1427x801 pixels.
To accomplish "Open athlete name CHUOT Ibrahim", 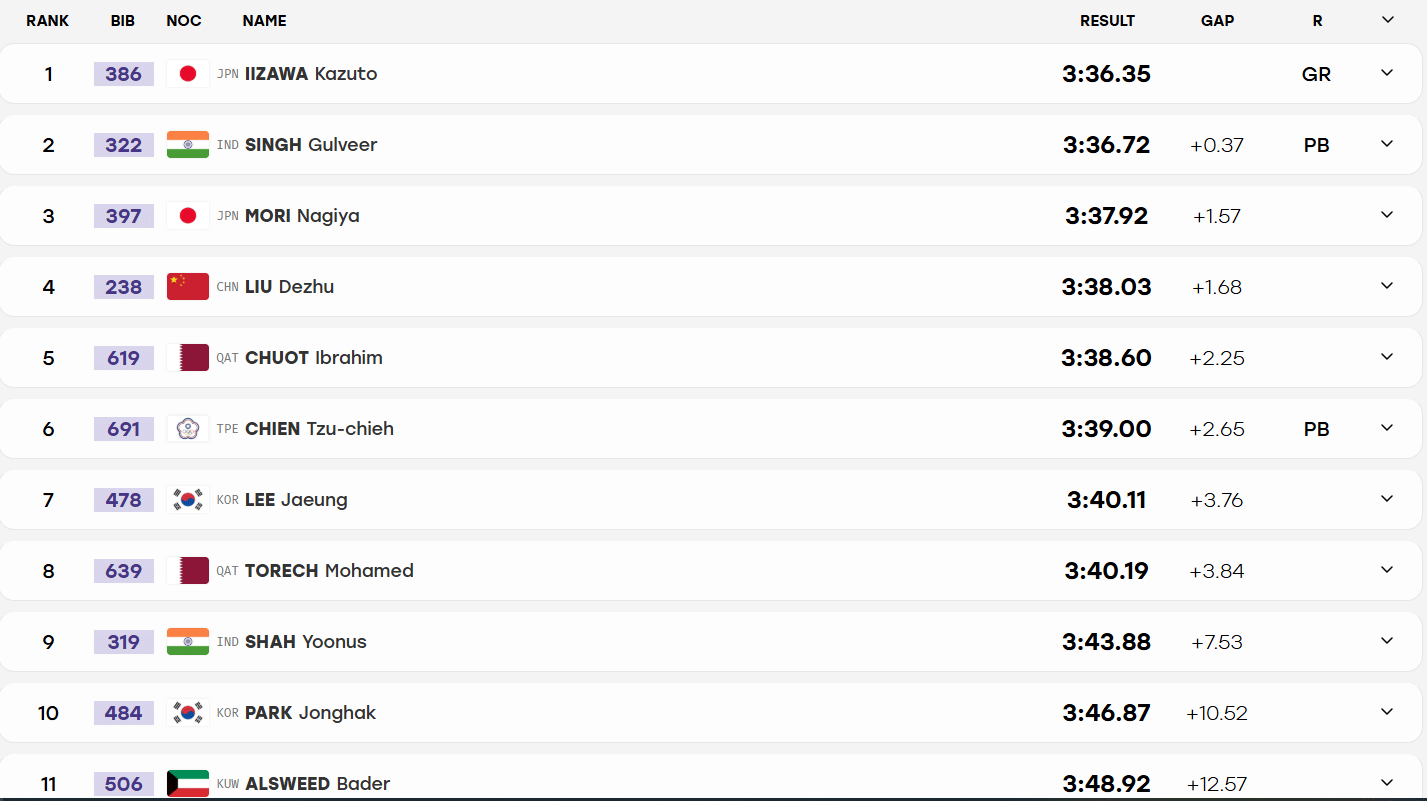I will (x=314, y=358).
